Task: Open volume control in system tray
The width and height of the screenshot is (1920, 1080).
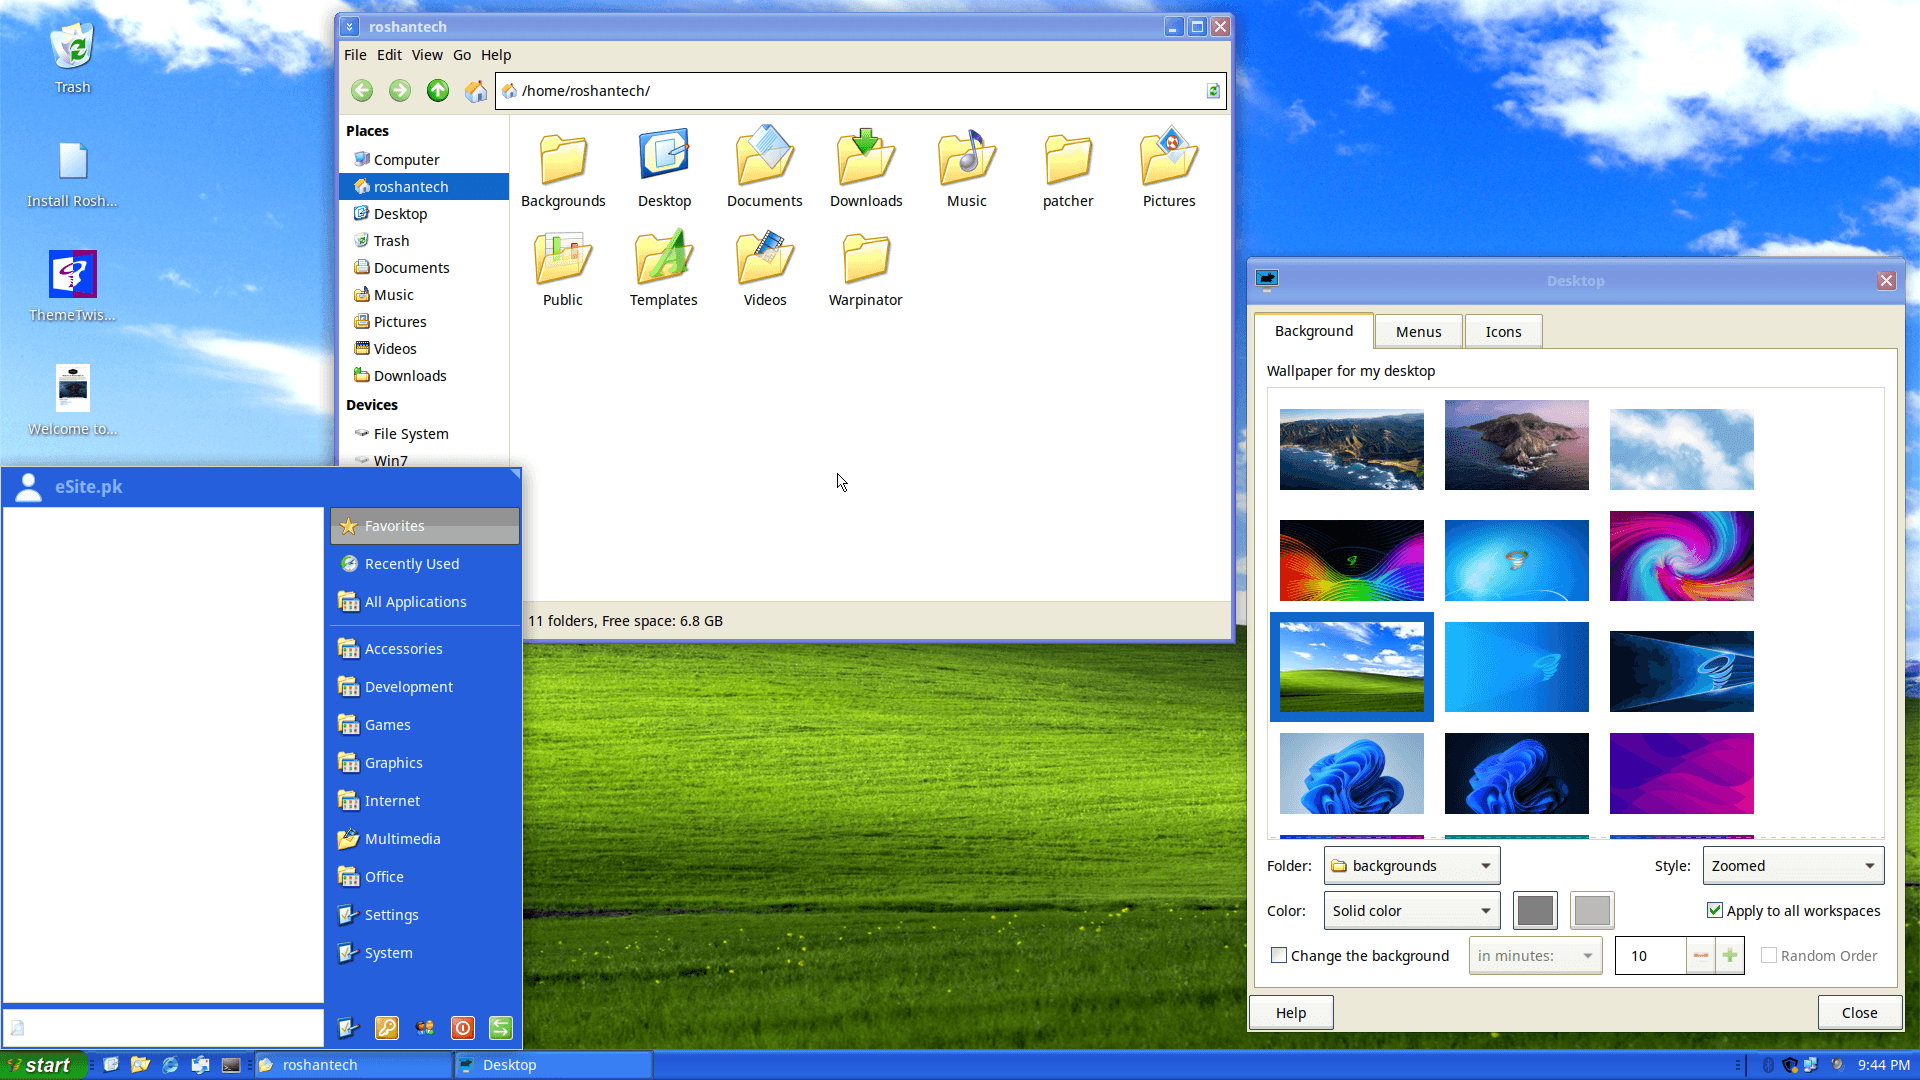Action: coord(1837,1065)
